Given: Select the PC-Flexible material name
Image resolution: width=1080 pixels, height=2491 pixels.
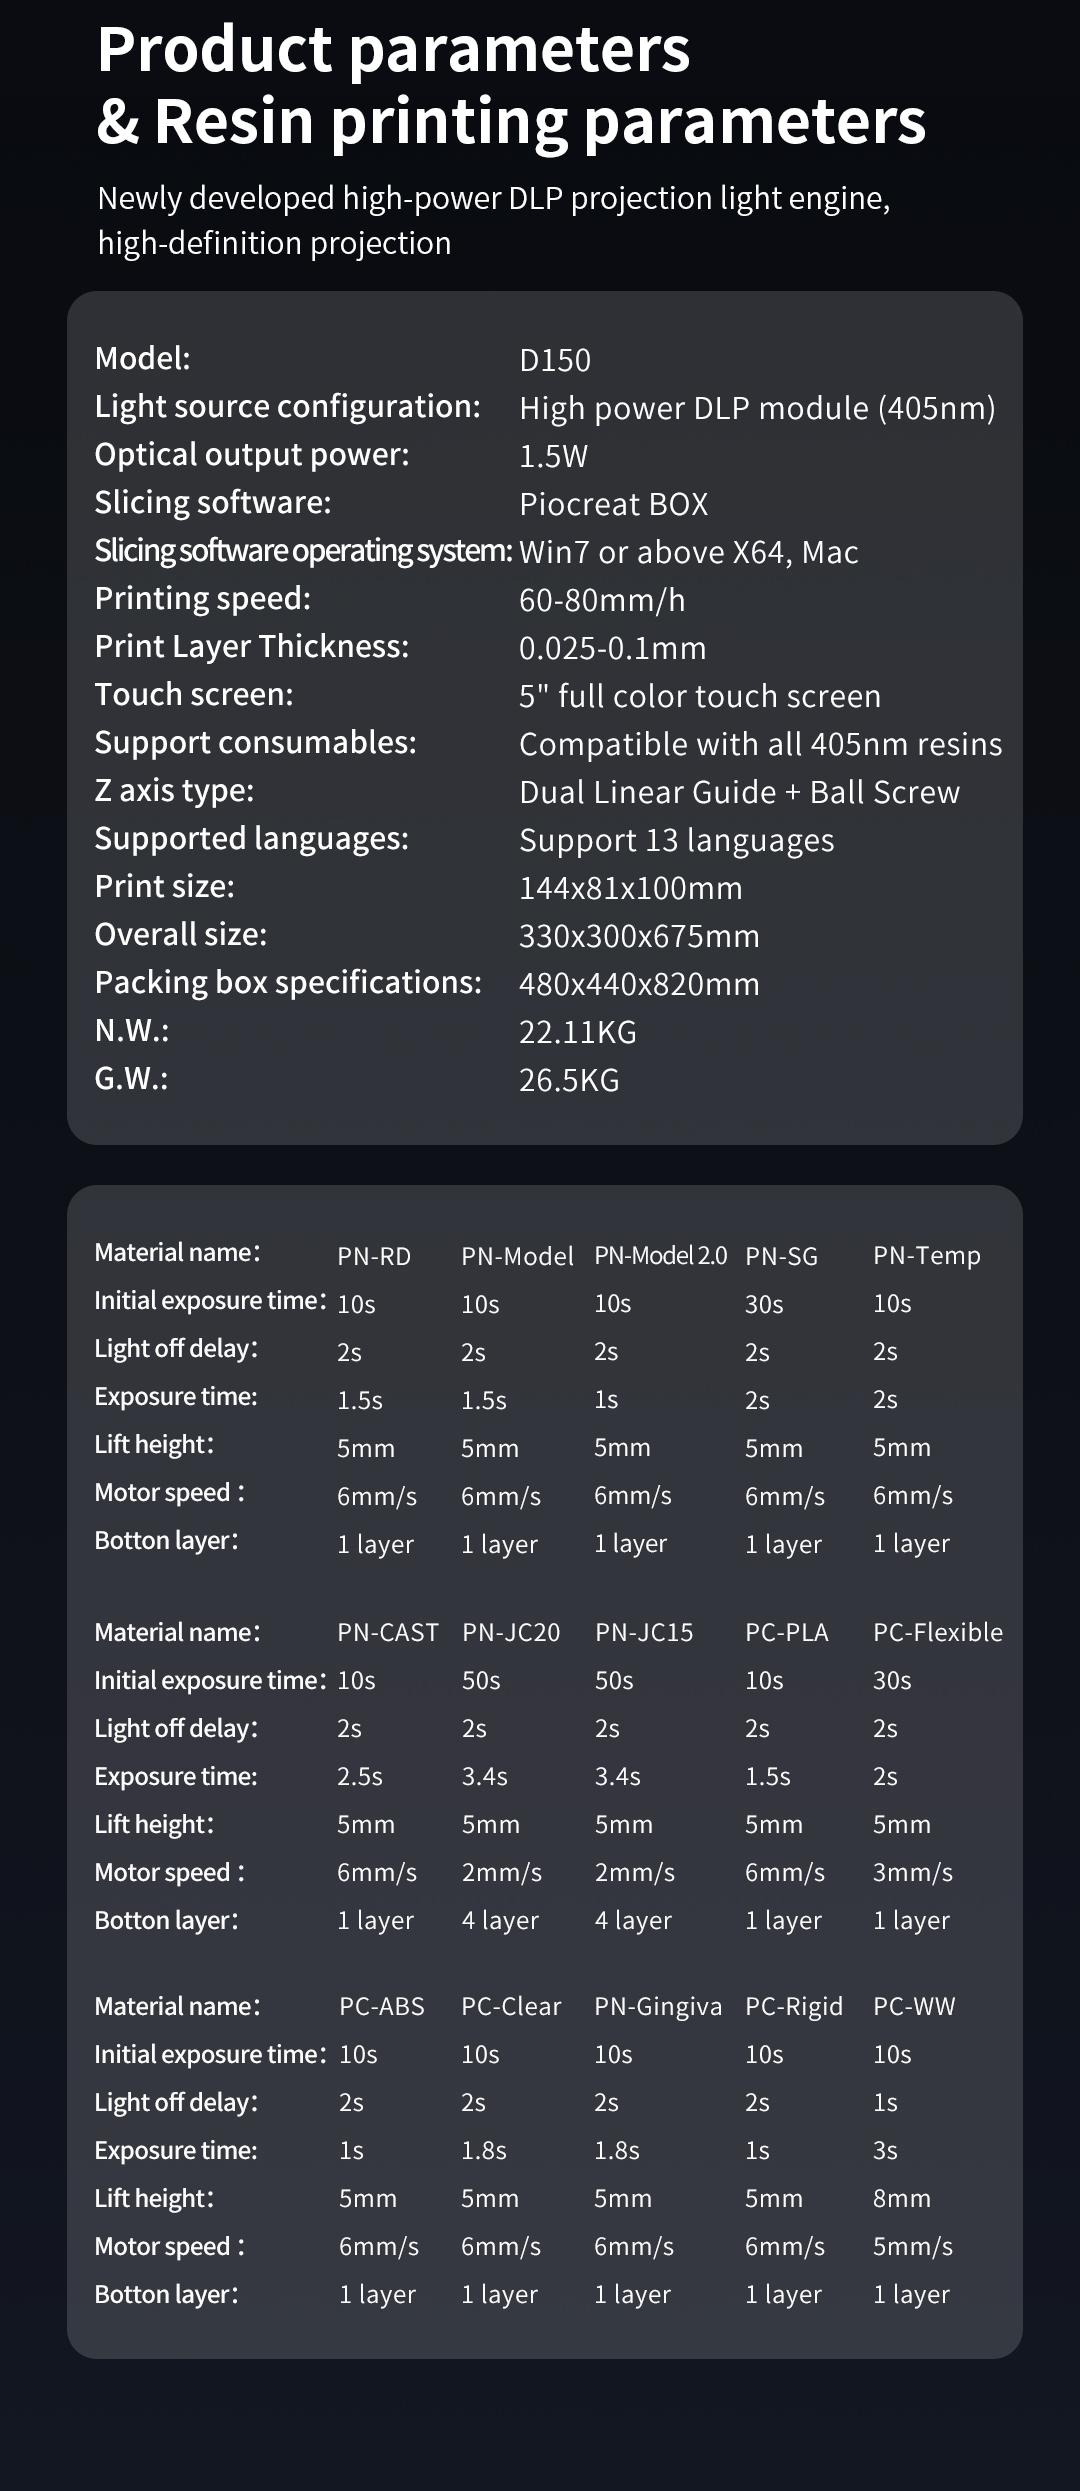Looking at the screenshot, I should (x=938, y=1632).
